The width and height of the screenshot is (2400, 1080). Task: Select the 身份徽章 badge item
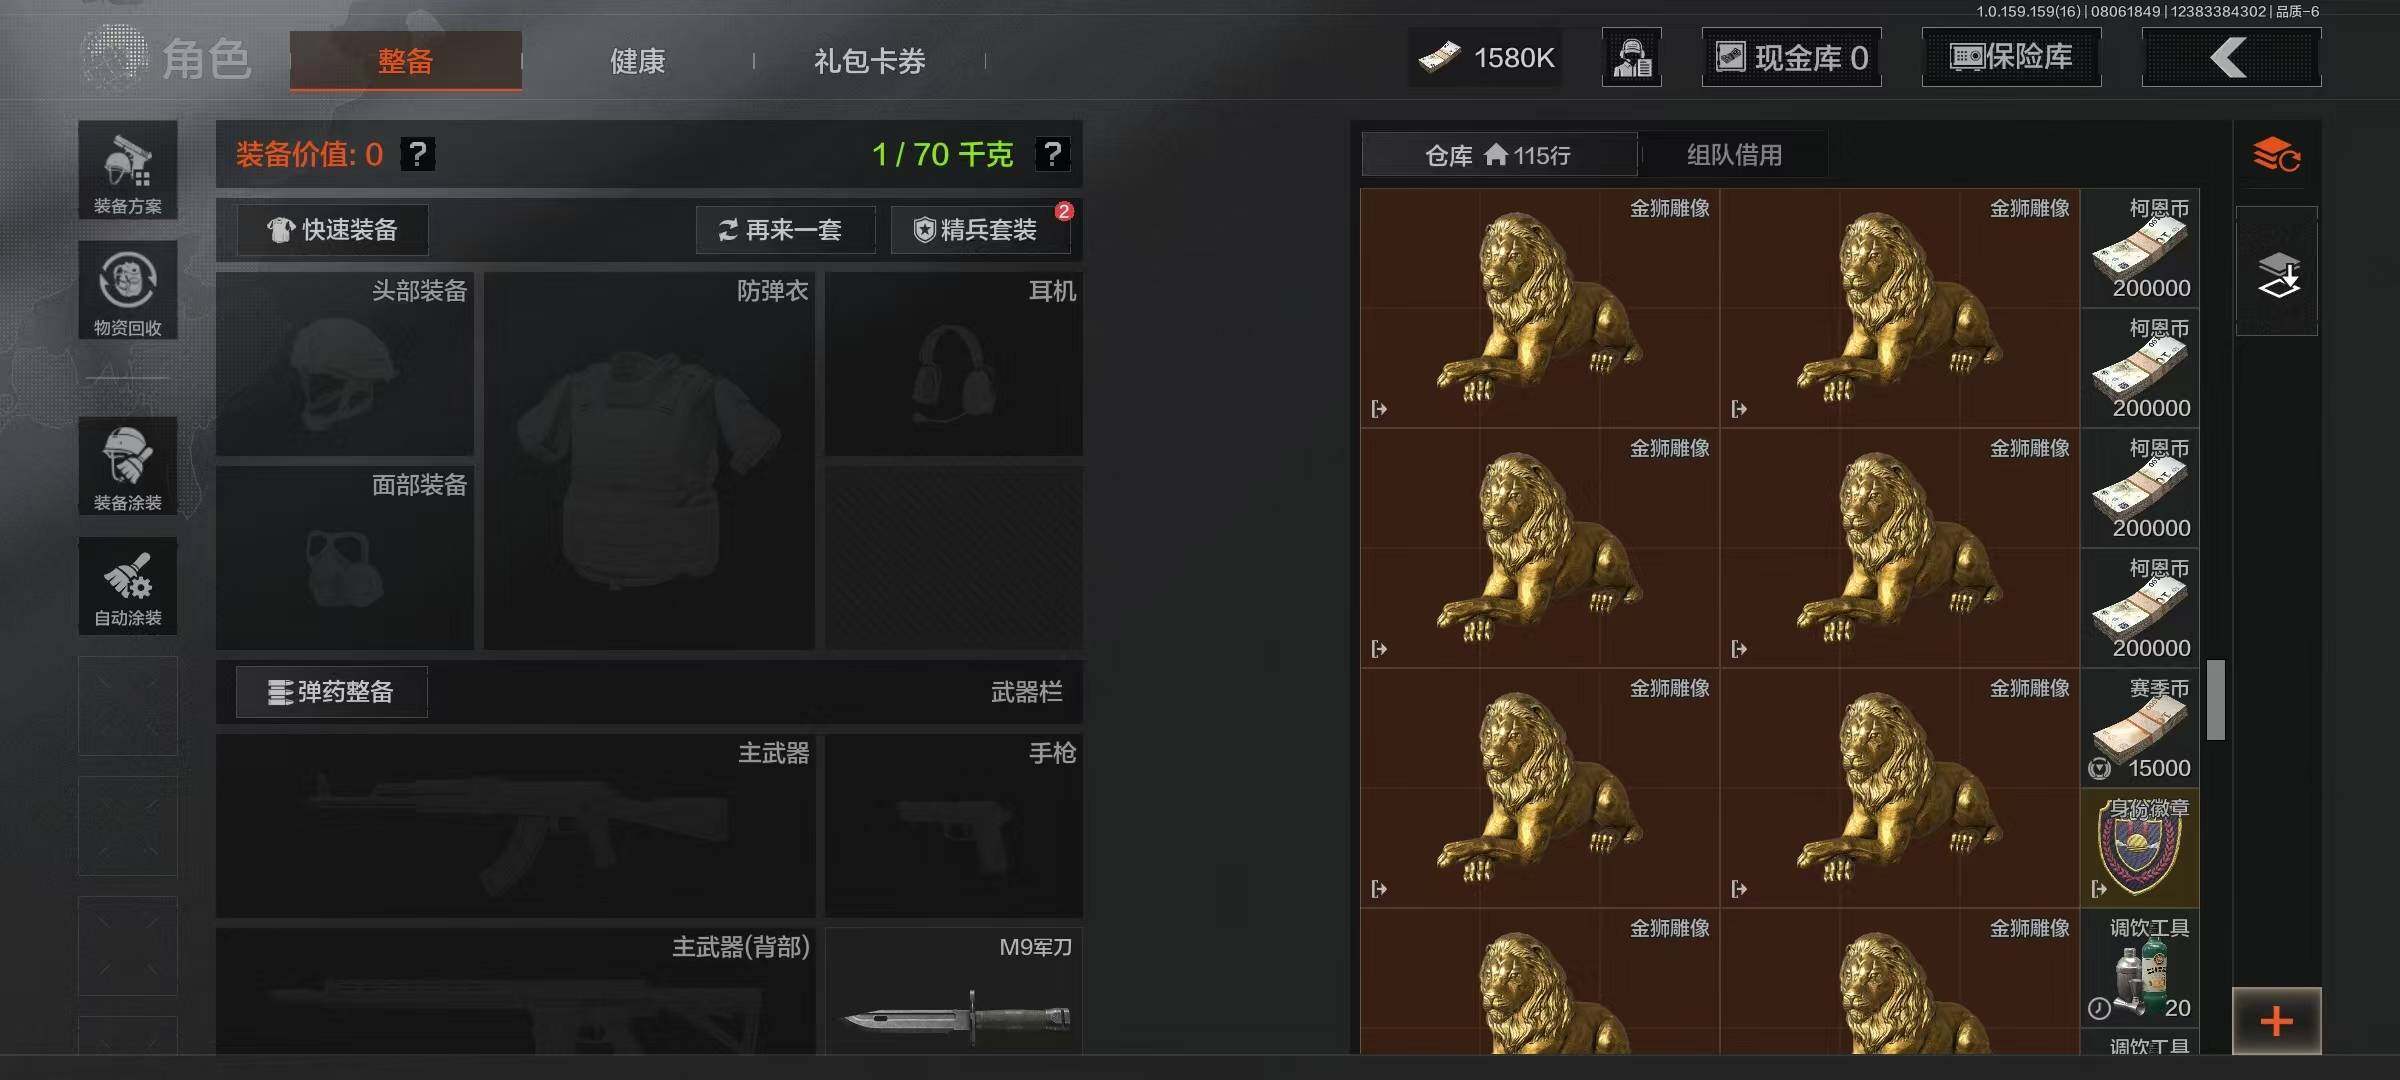[2140, 848]
